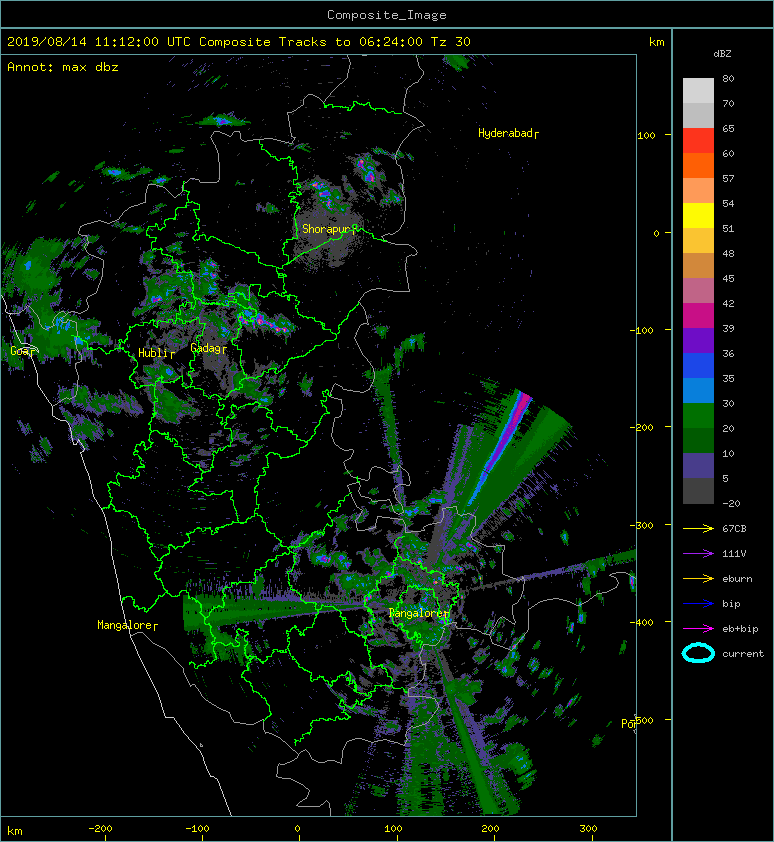Pick the violet-purple dBZ scale swatch
The image size is (774, 842).
[x=698, y=340]
